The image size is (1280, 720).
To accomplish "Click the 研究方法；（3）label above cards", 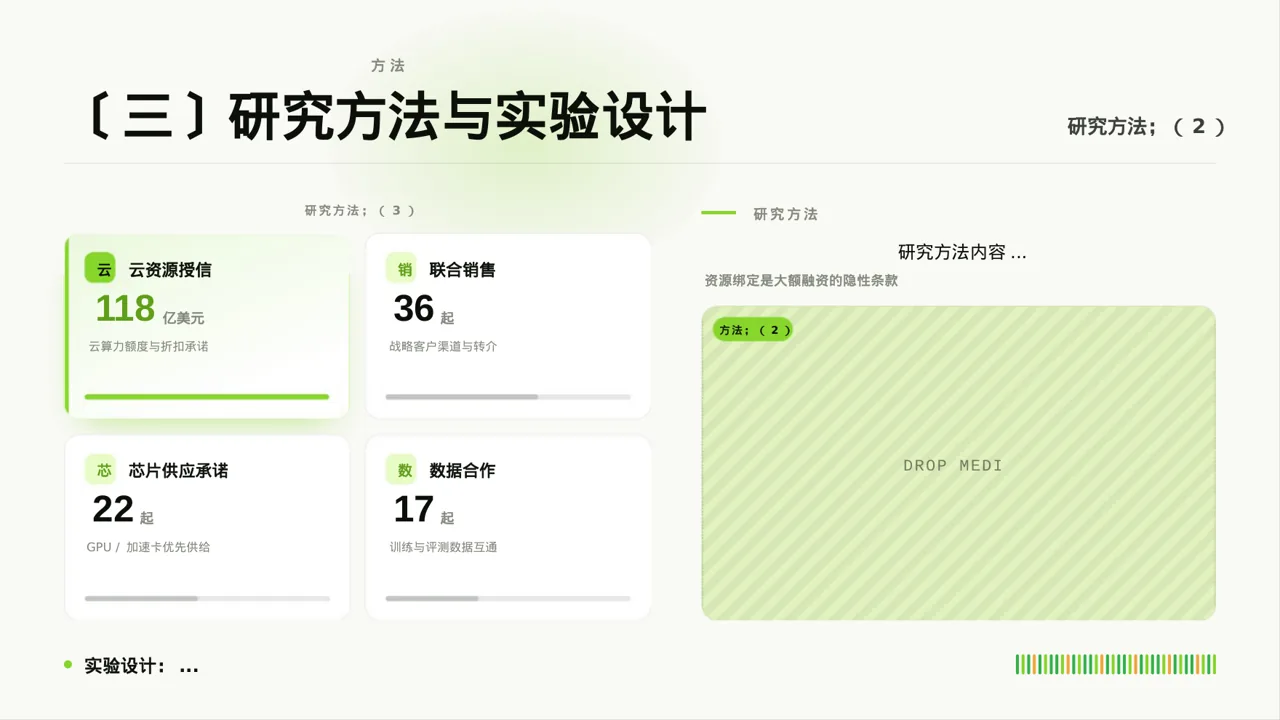I will 360,211.
